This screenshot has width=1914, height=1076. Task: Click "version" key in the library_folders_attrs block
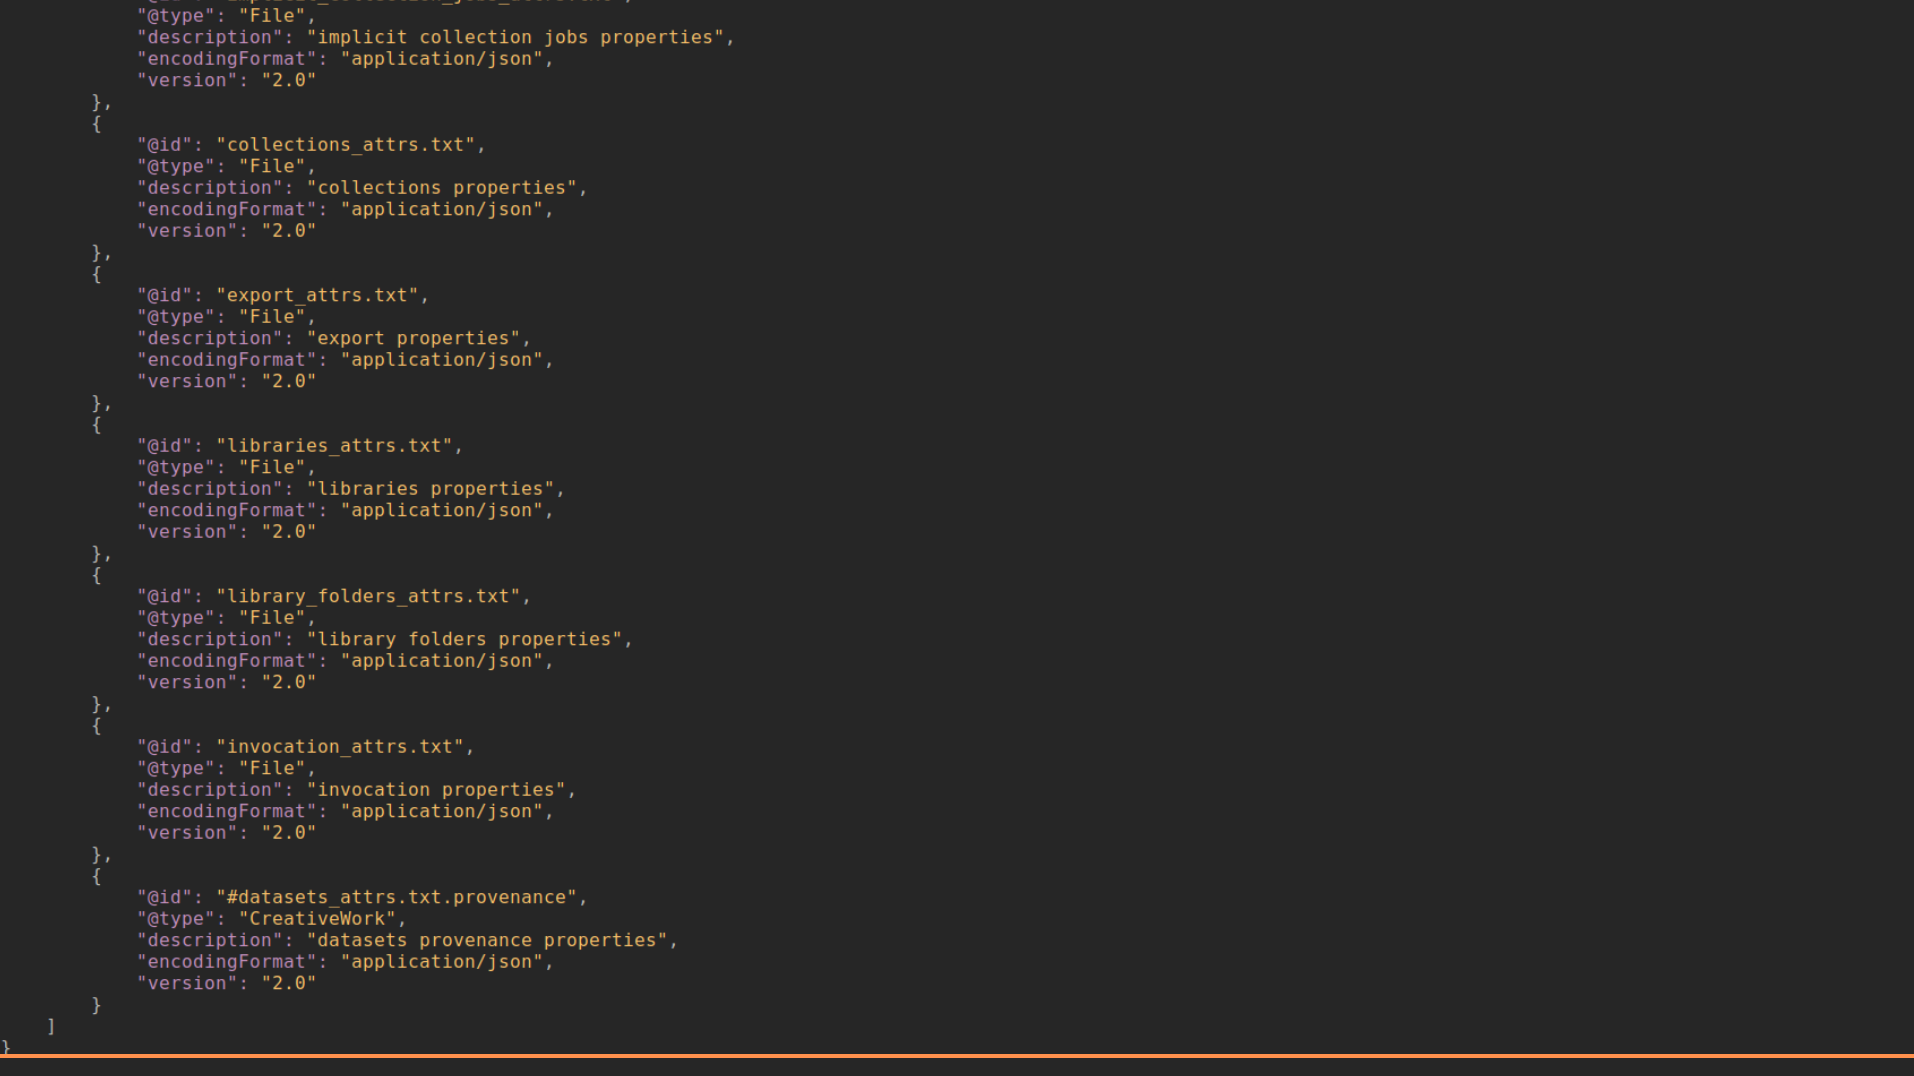click(x=188, y=683)
